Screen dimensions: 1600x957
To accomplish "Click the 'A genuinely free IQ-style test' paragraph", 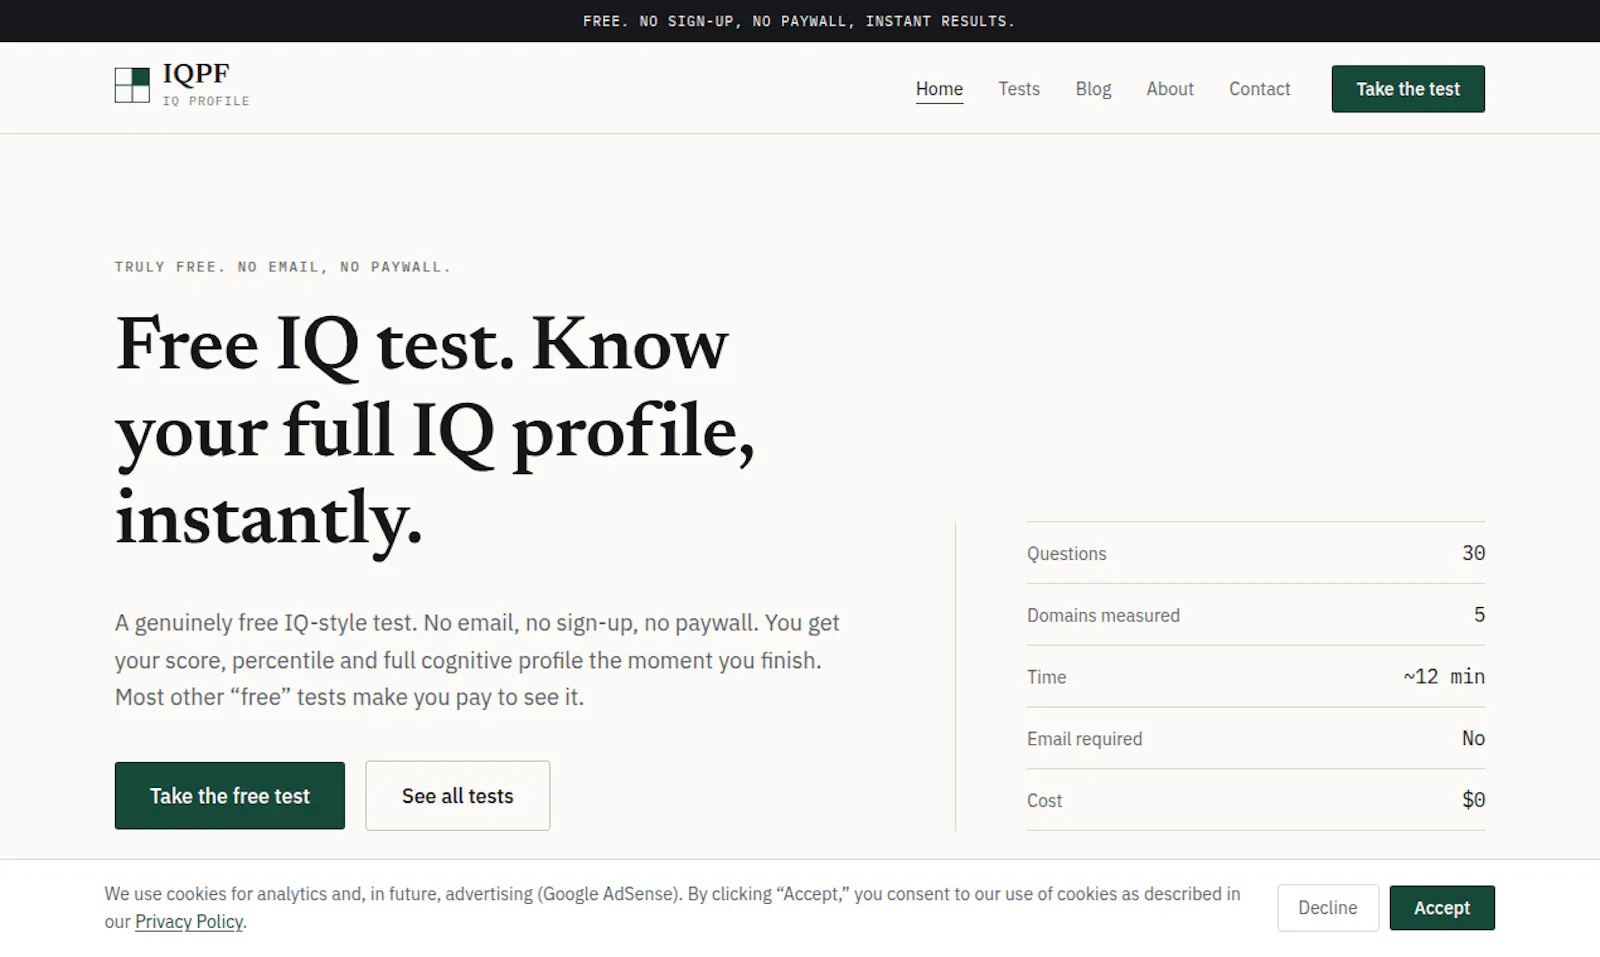I will (477, 660).
